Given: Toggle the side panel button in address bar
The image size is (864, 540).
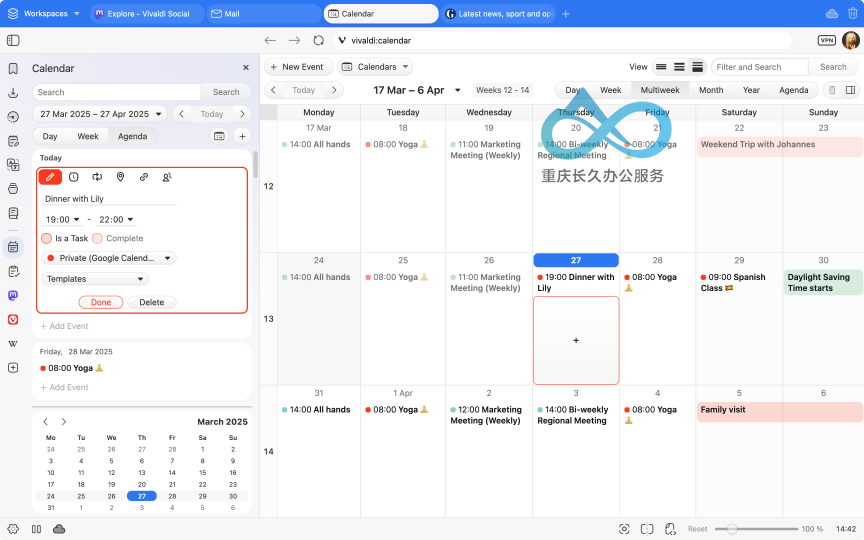Looking at the screenshot, I should (13, 40).
